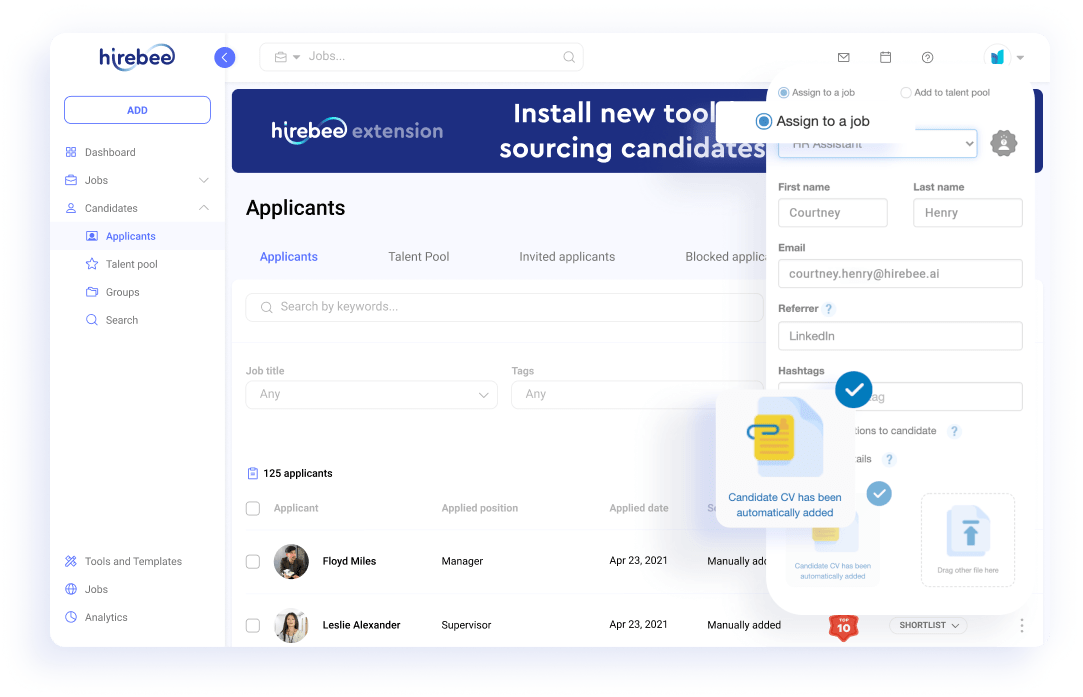
Task: Click the Groups folder icon
Action: [x=91, y=292]
